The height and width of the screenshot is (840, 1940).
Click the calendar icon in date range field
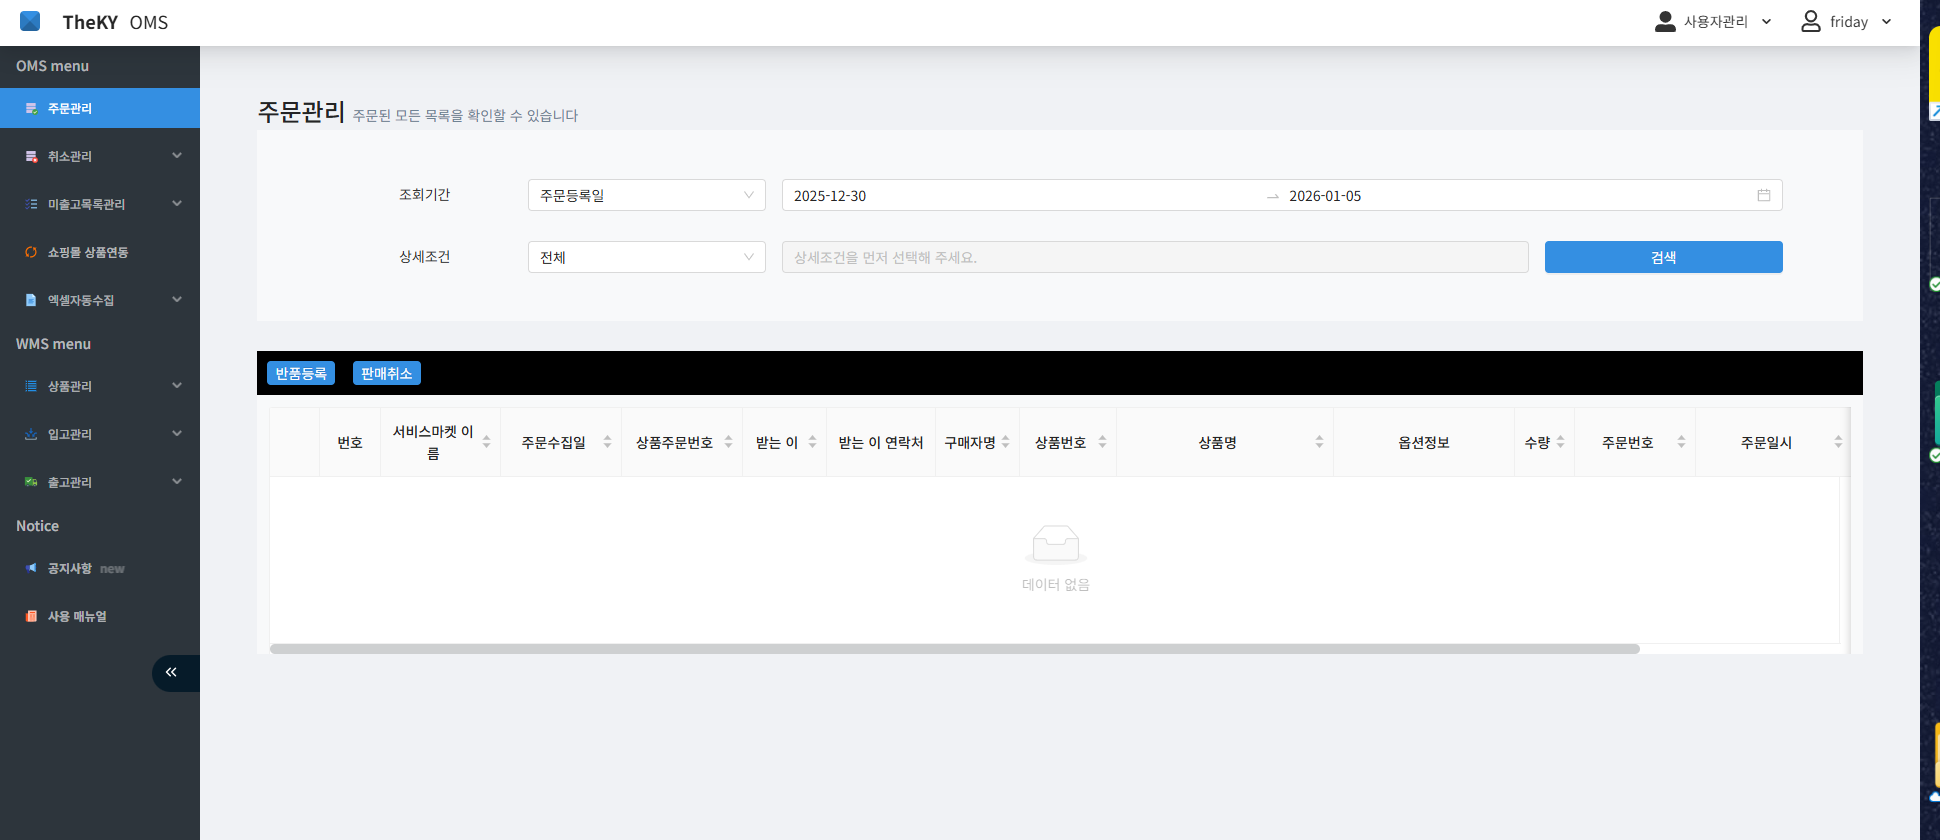pyautogui.click(x=1763, y=195)
